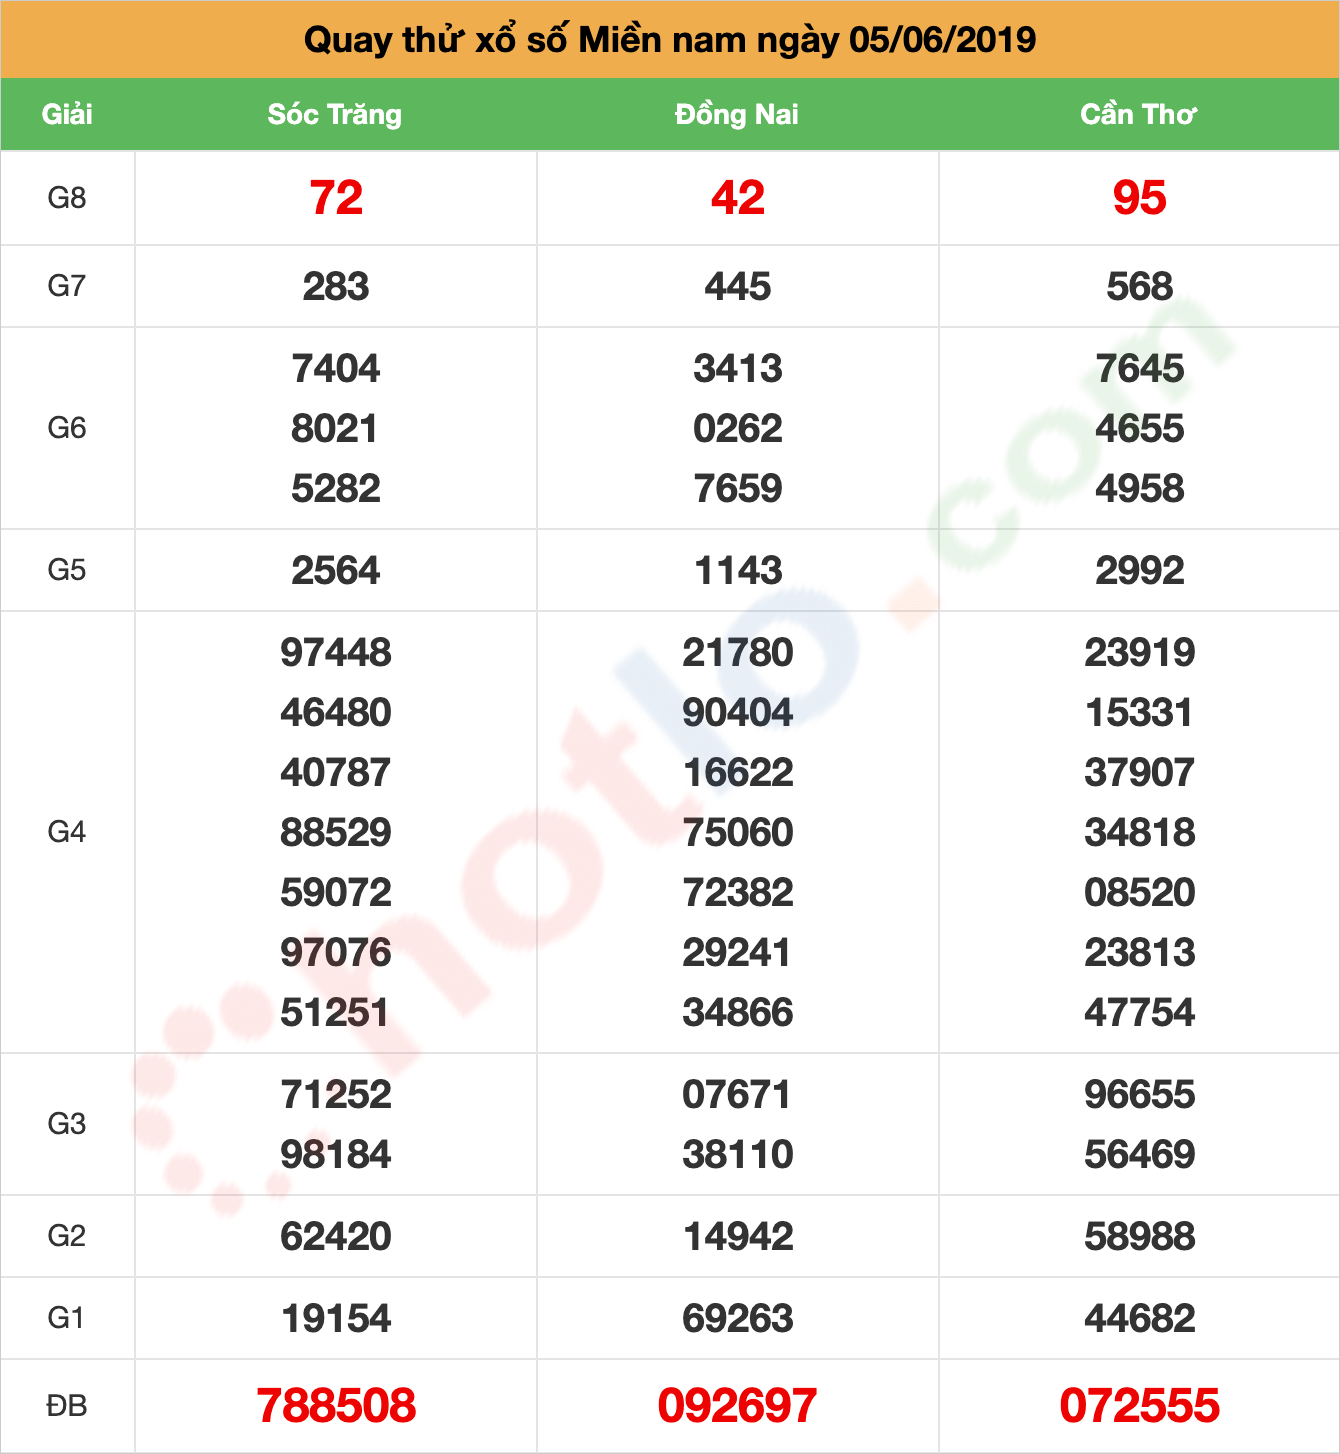Select G3 value 71252
Screen dimensions: 1340x1454
pyautogui.click(x=336, y=1095)
